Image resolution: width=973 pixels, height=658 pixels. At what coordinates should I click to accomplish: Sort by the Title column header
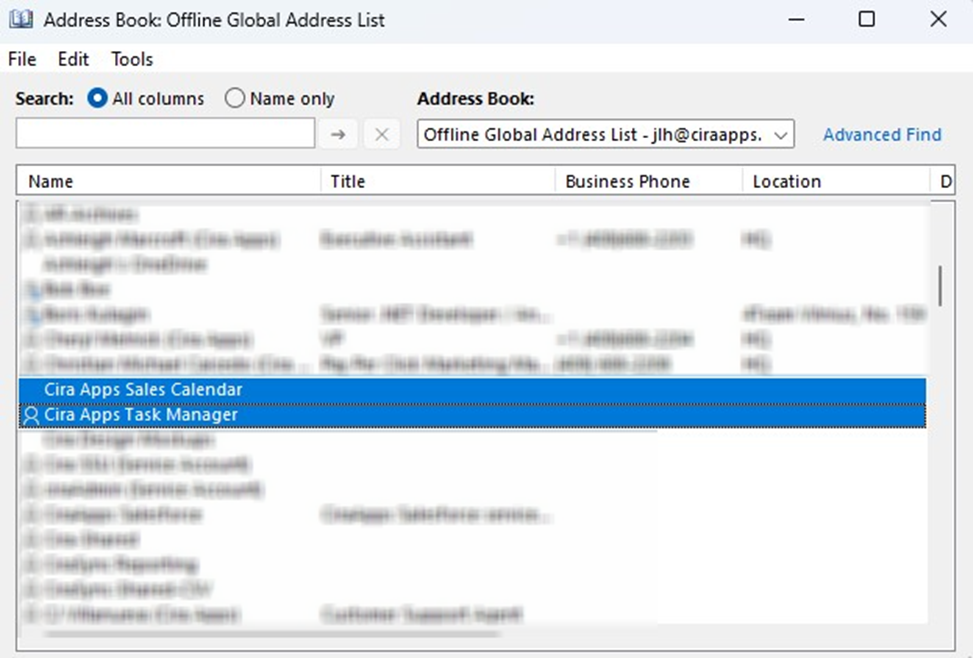pyautogui.click(x=438, y=181)
